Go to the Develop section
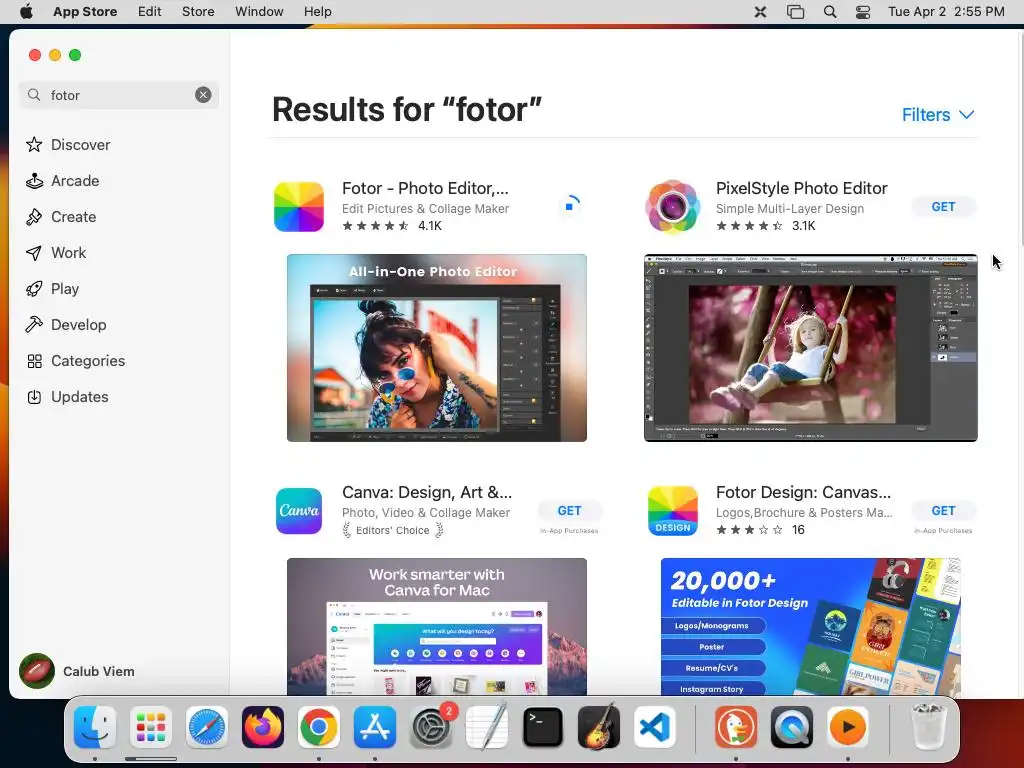1024x768 pixels. [66, 324]
